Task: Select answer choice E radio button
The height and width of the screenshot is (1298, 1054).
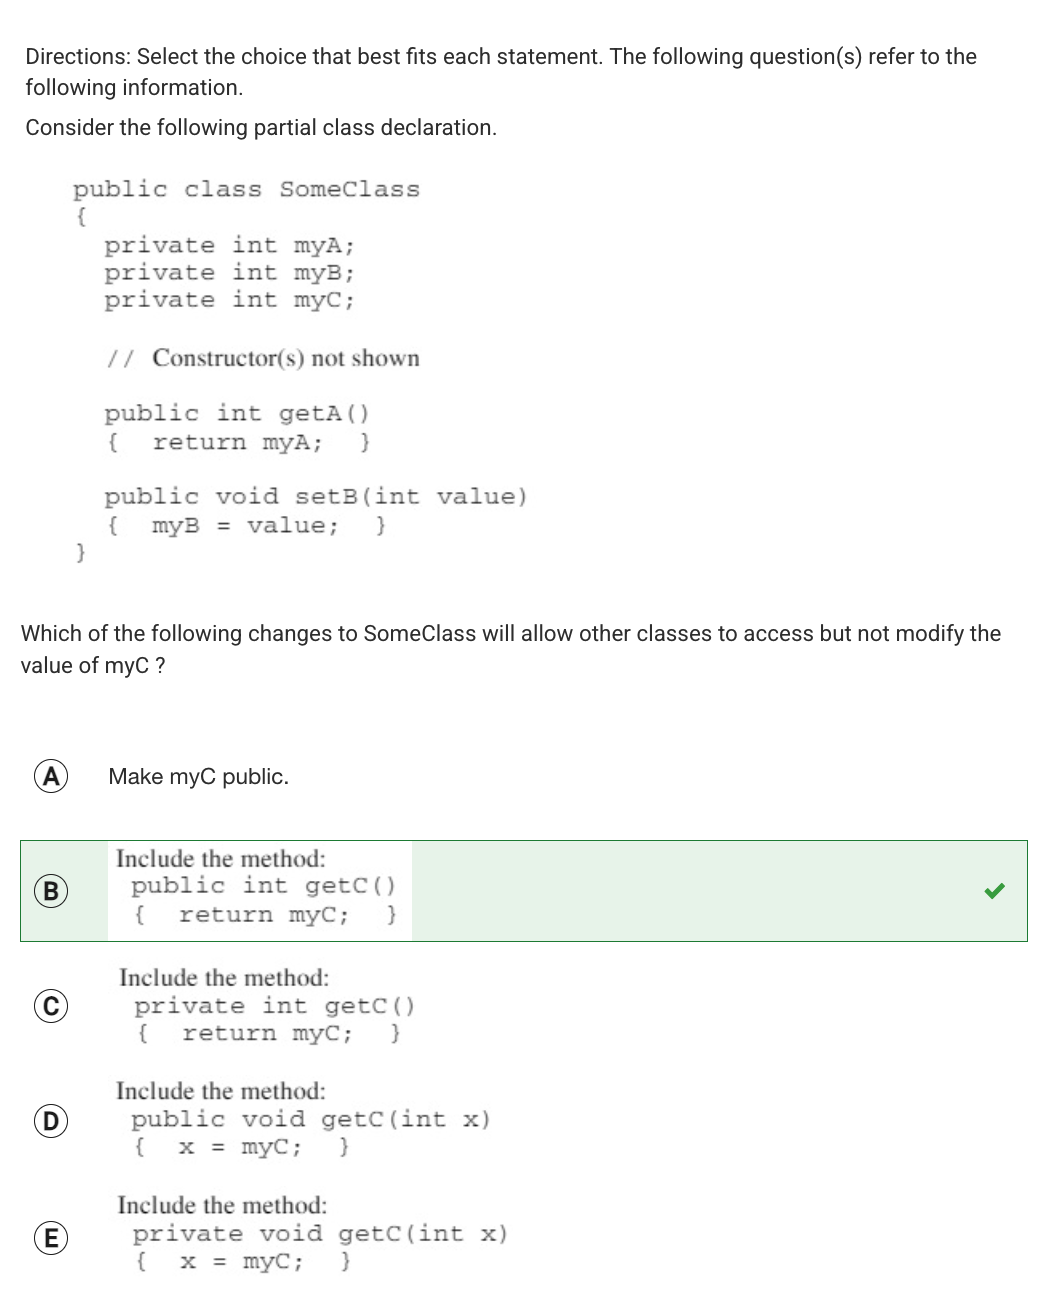Action: coord(51,1238)
